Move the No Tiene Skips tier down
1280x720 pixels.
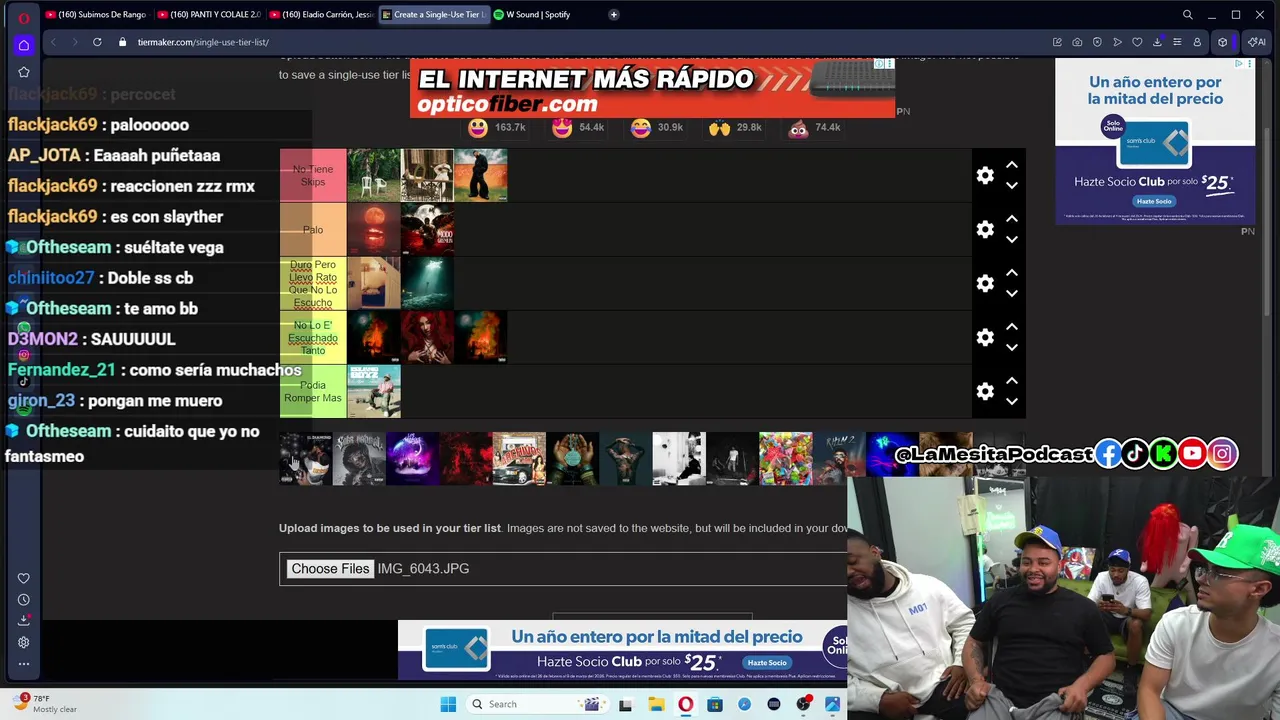(1011, 186)
